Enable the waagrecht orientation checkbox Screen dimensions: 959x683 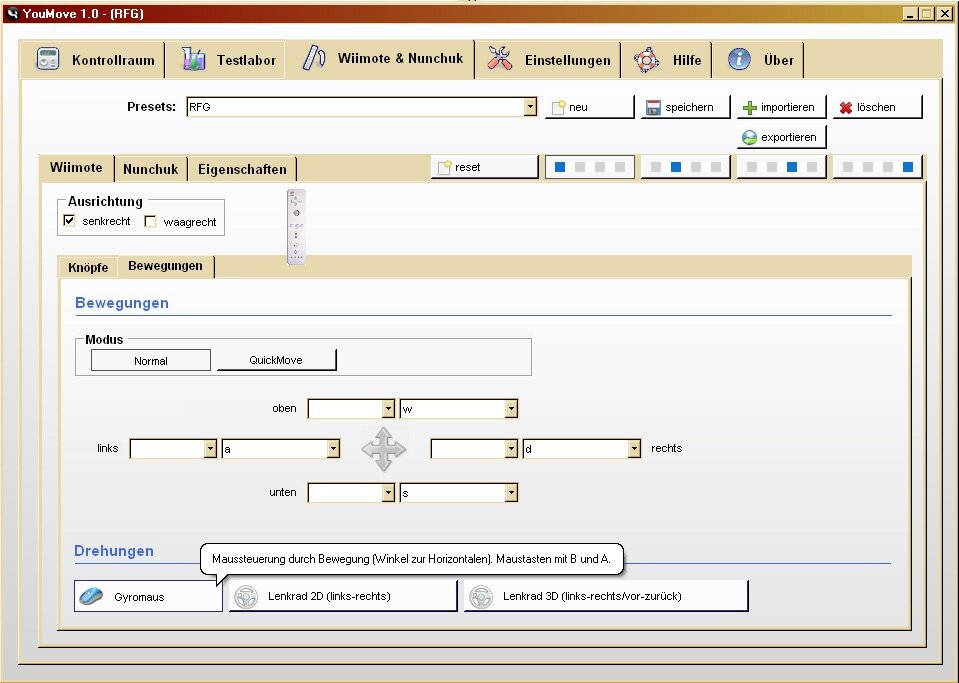151,221
